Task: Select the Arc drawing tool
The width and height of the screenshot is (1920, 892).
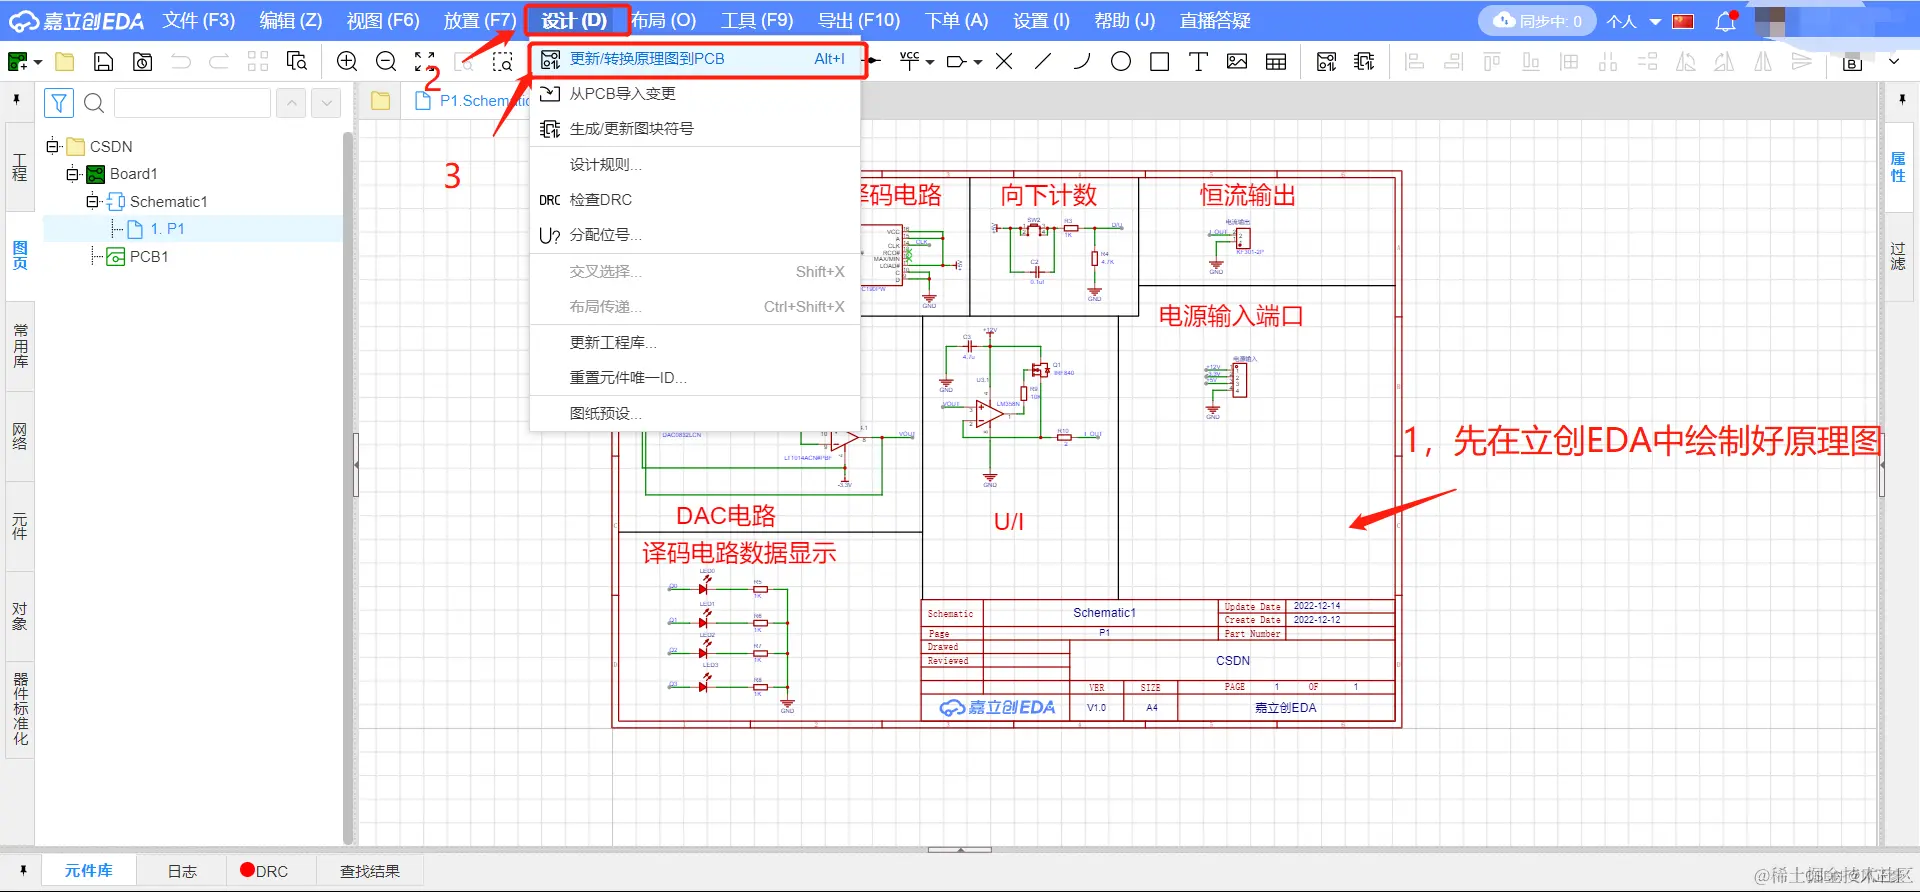Action: [1082, 62]
